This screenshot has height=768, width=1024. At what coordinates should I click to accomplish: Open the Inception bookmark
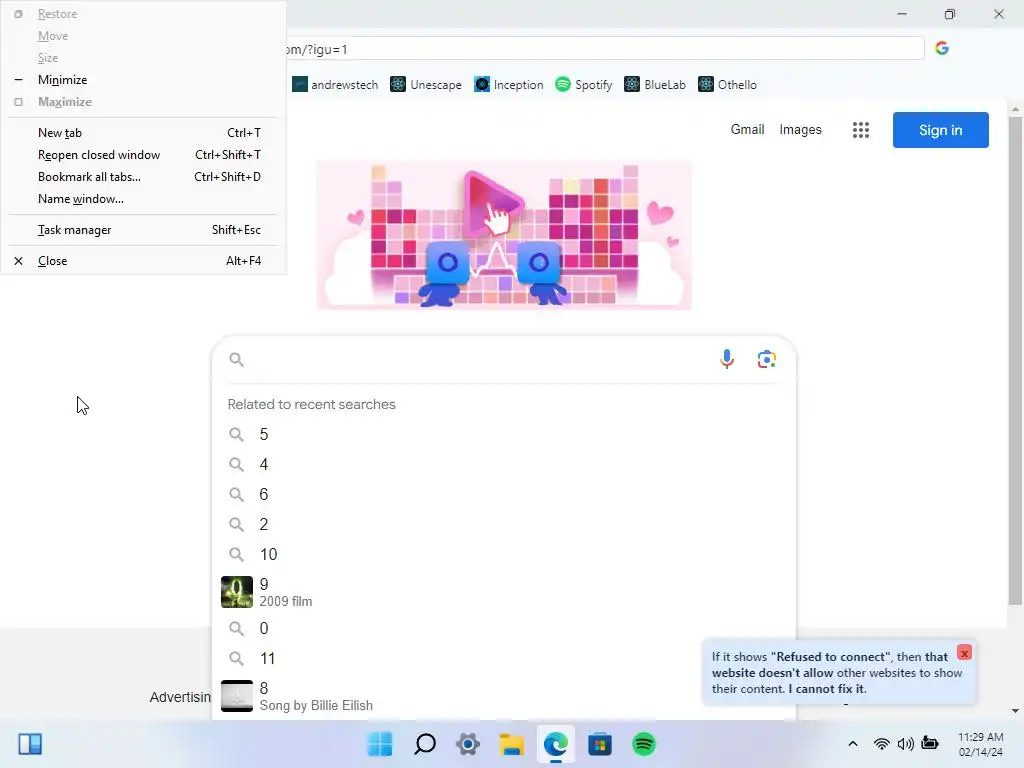tap(509, 84)
